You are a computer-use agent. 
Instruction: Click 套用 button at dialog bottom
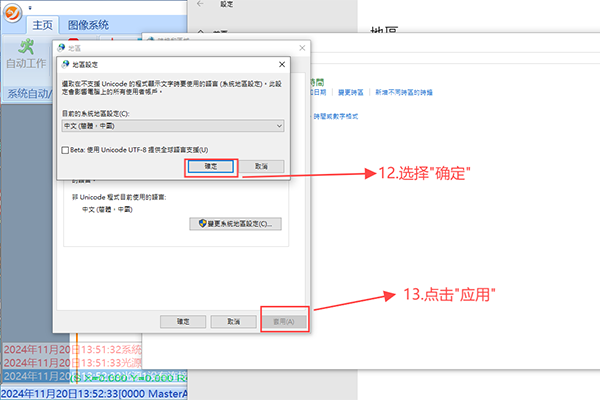pyautogui.click(x=283, y=322)
